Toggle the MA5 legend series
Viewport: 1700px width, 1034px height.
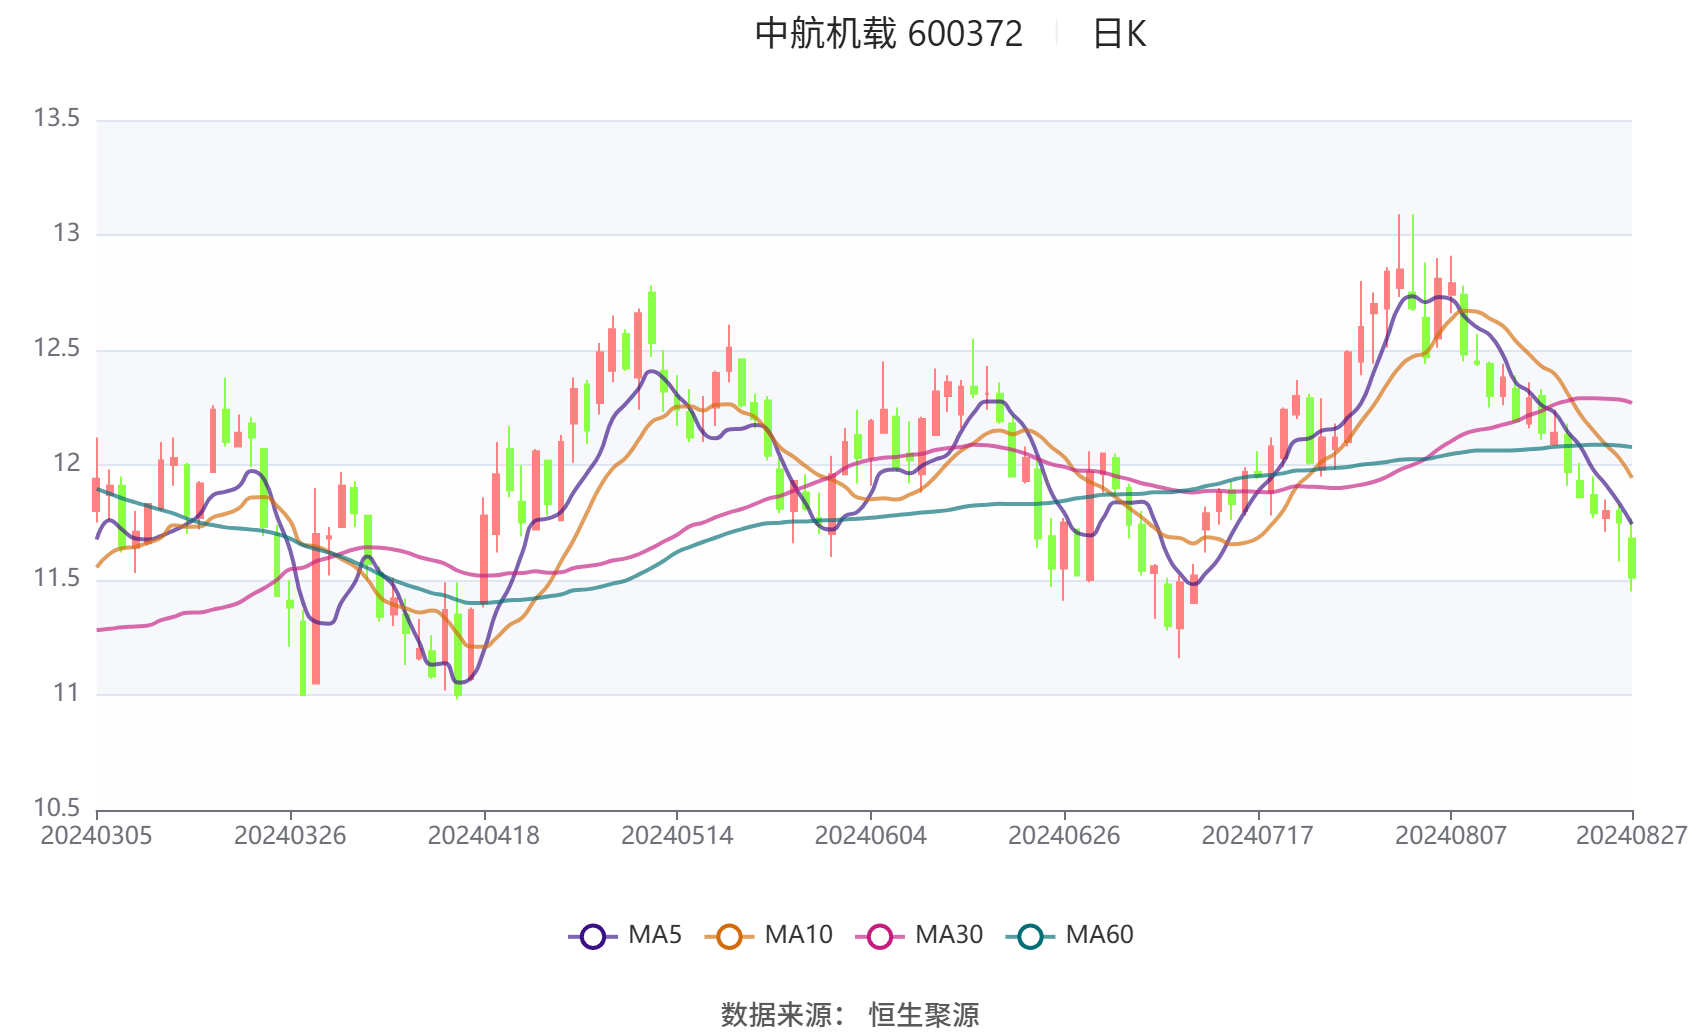pos(625,935)
